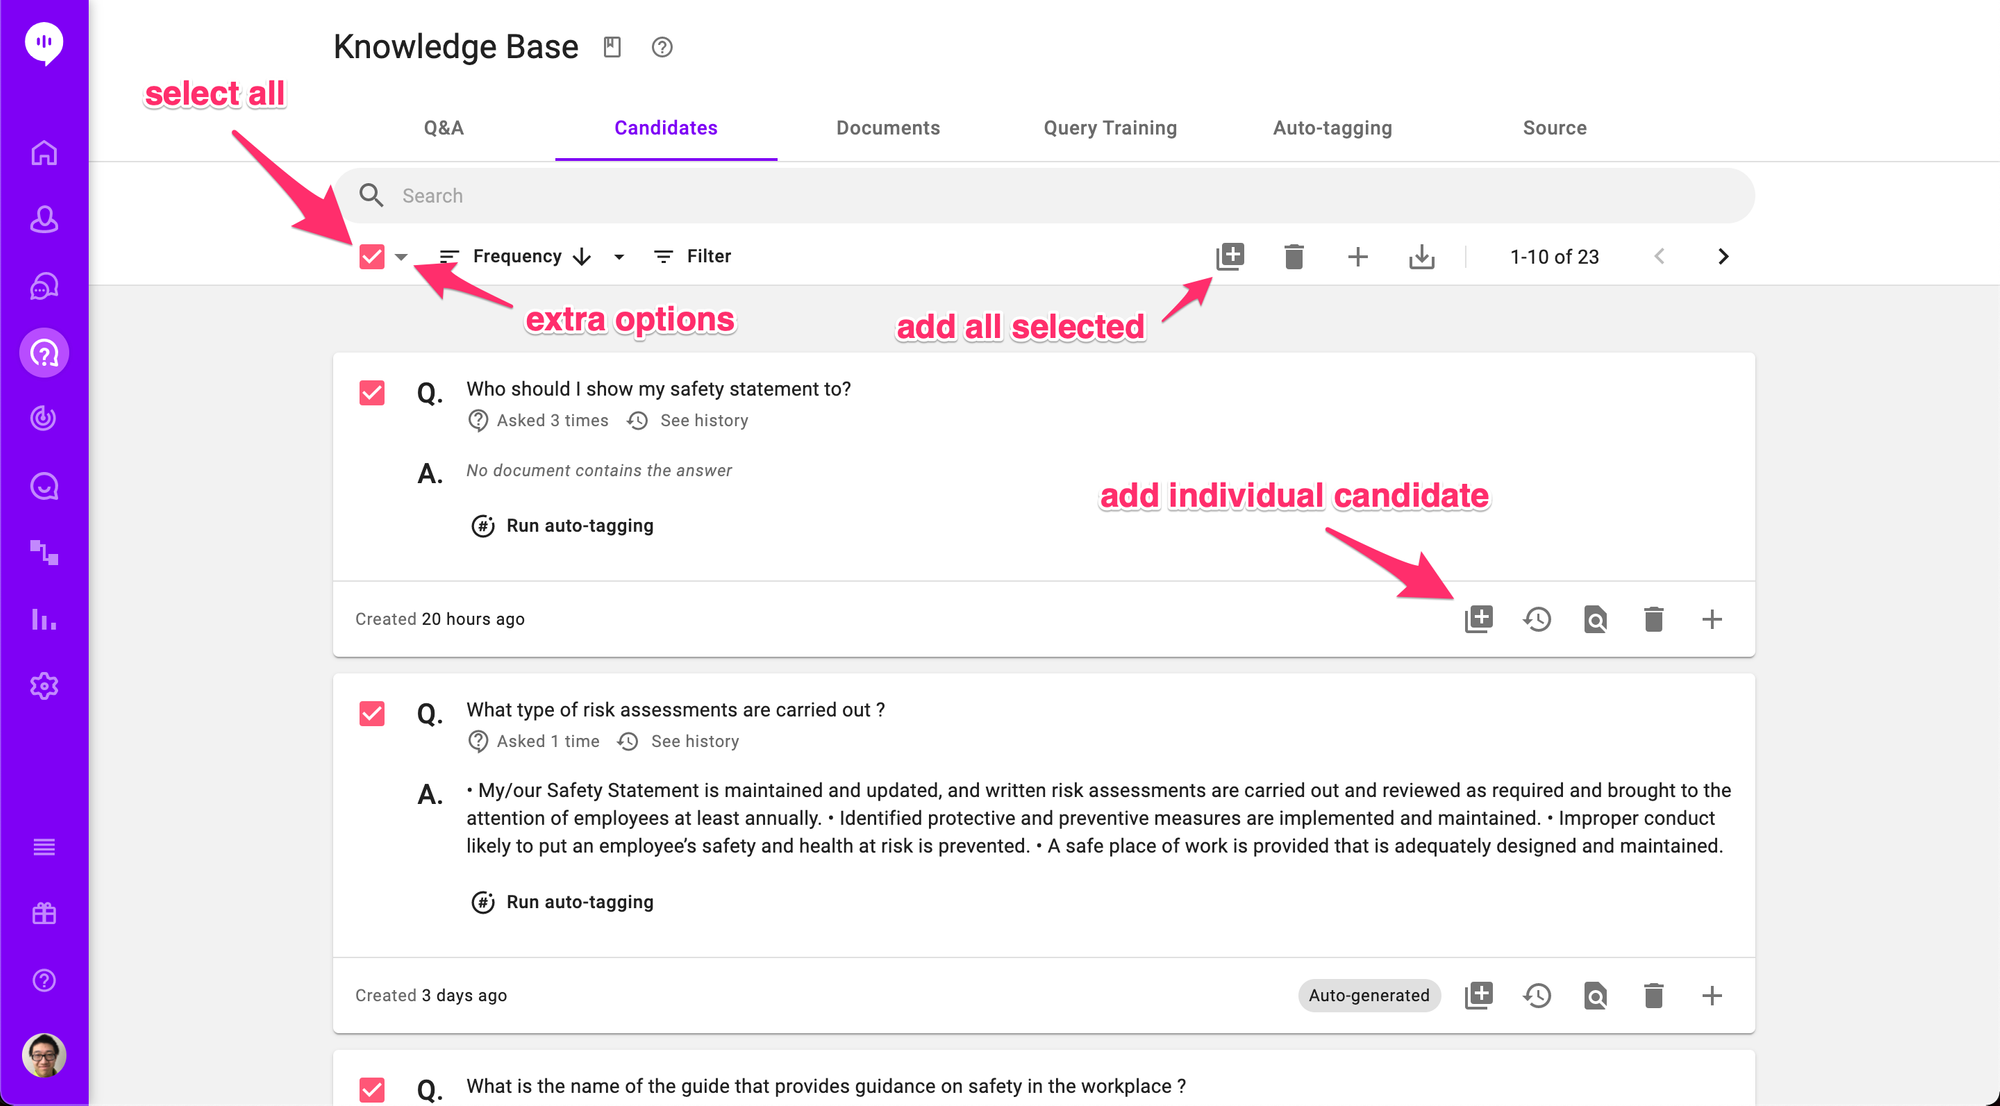Open the Frequency sort dropdown arrow
Viewport: 2000px width, 1106px height.
pyautogui.click(x=619, y=257)
